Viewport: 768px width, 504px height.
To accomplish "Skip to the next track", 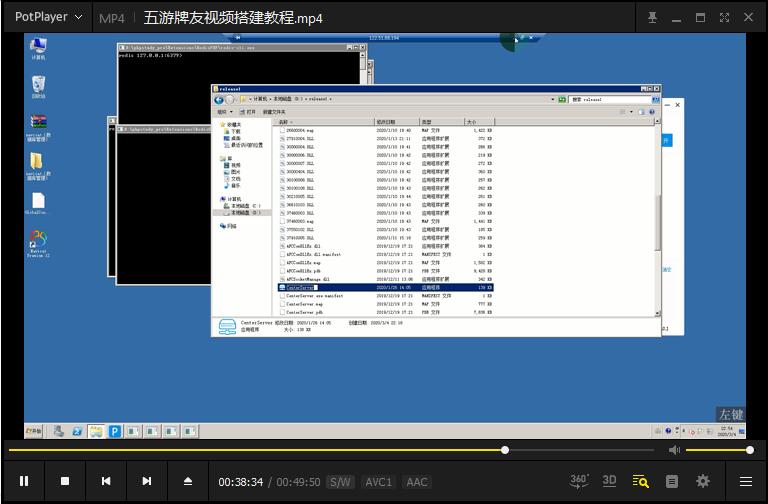I will pyautogui.click(x=147, y=481).
